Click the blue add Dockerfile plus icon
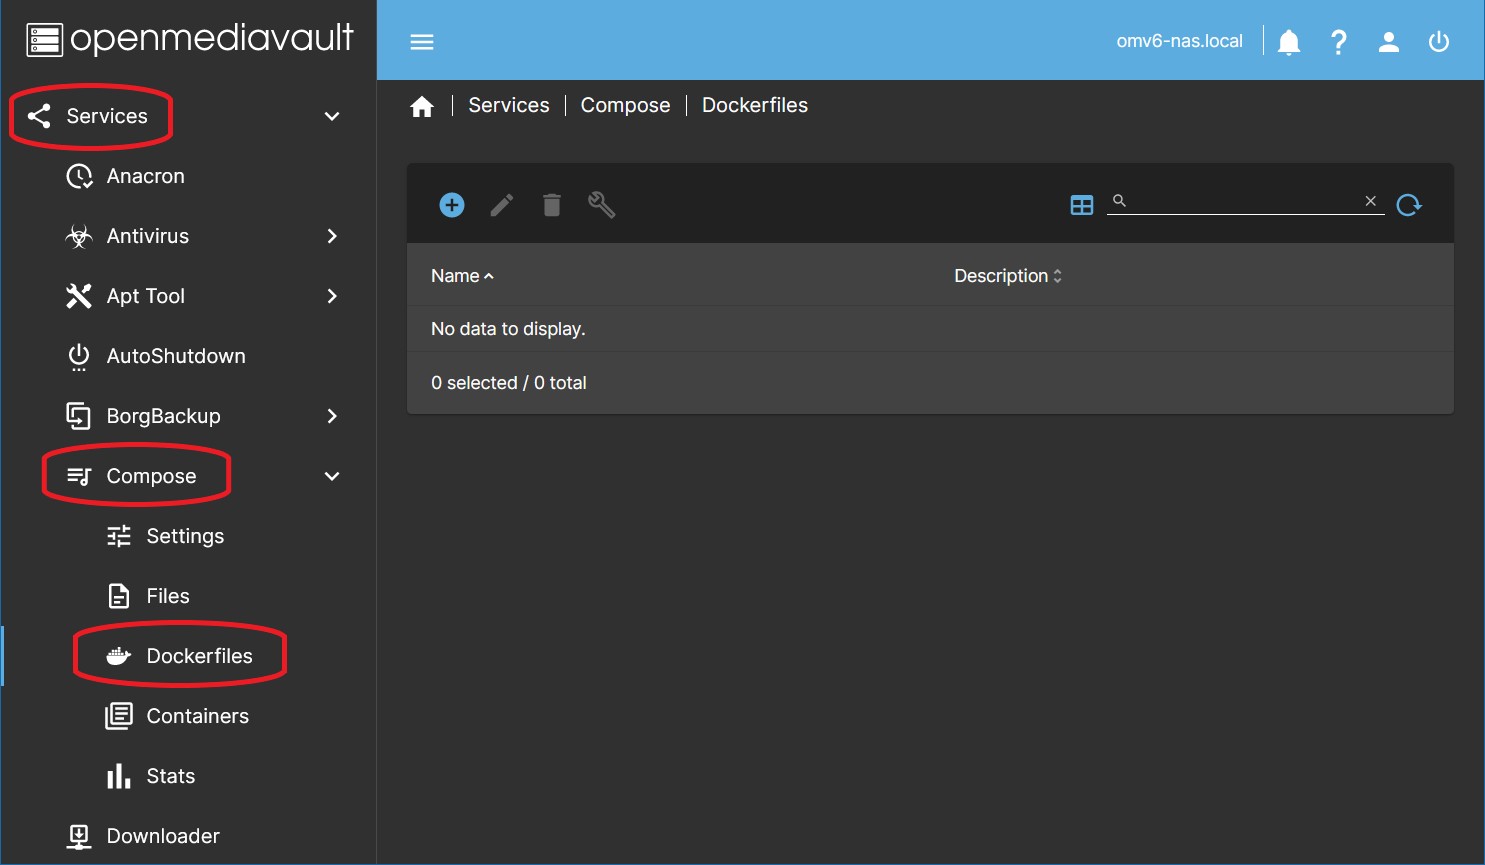This screenshot has height=865, width=1485. point(452,205)
